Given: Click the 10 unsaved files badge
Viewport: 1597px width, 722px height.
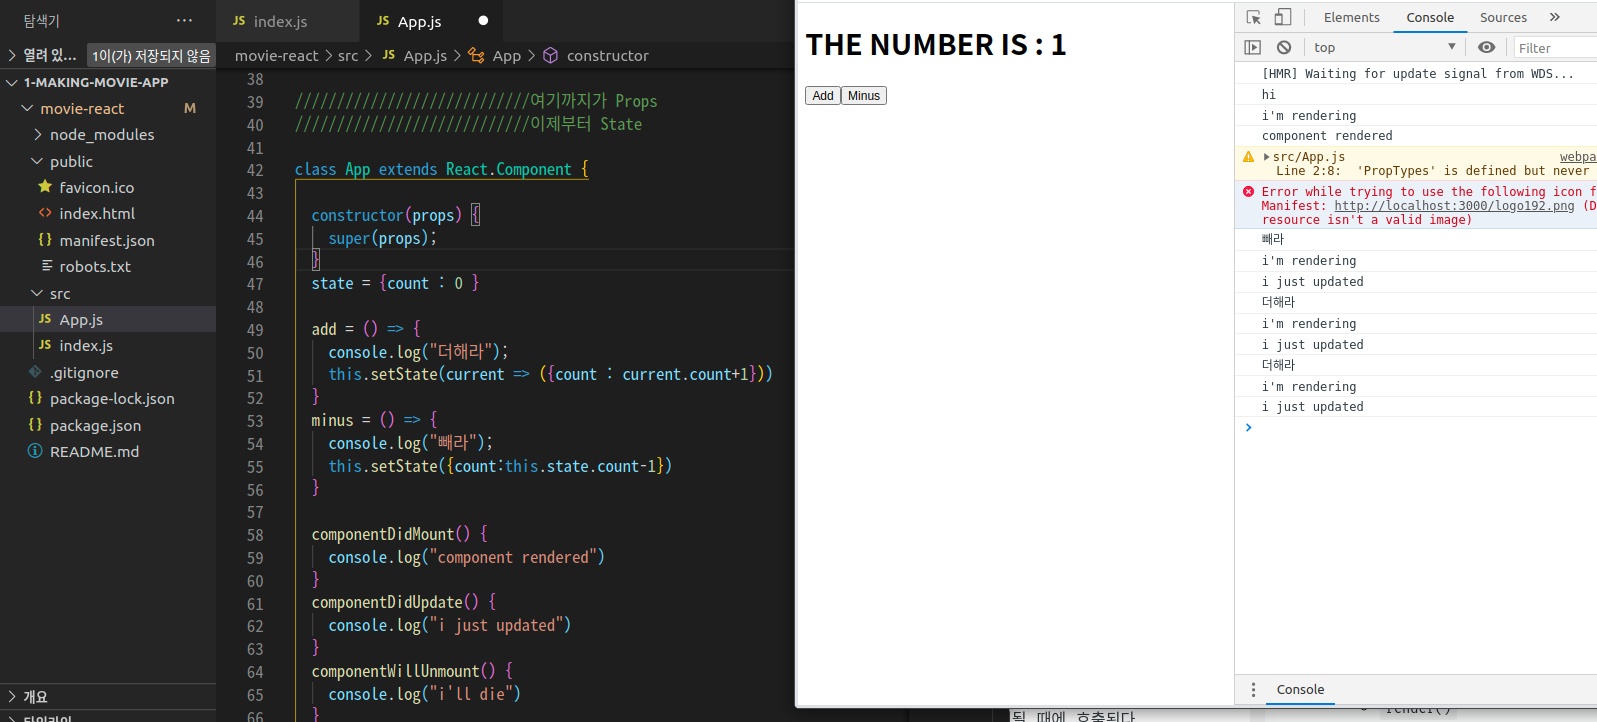Looking at the screenshot, I should pyautogui.click(x=151, y=56).
